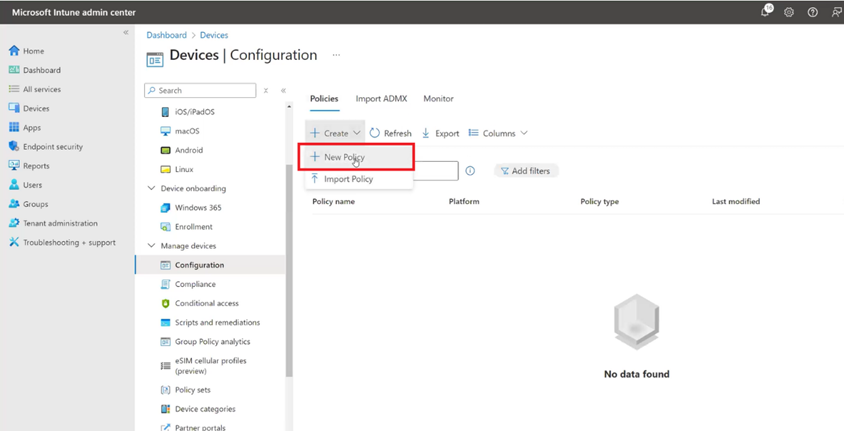844x431 pixels.
Task: Open Troubleshooting + support
Action: pos(69,242)
